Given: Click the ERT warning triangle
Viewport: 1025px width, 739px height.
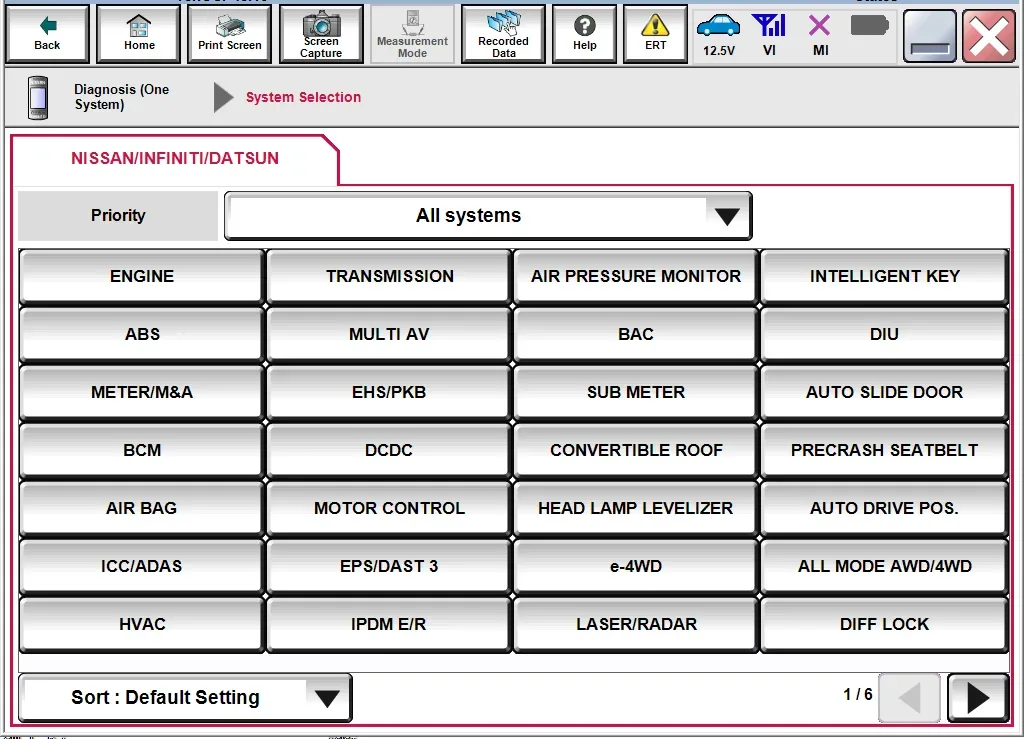Looking at the screenshot, I should point(655,34).
